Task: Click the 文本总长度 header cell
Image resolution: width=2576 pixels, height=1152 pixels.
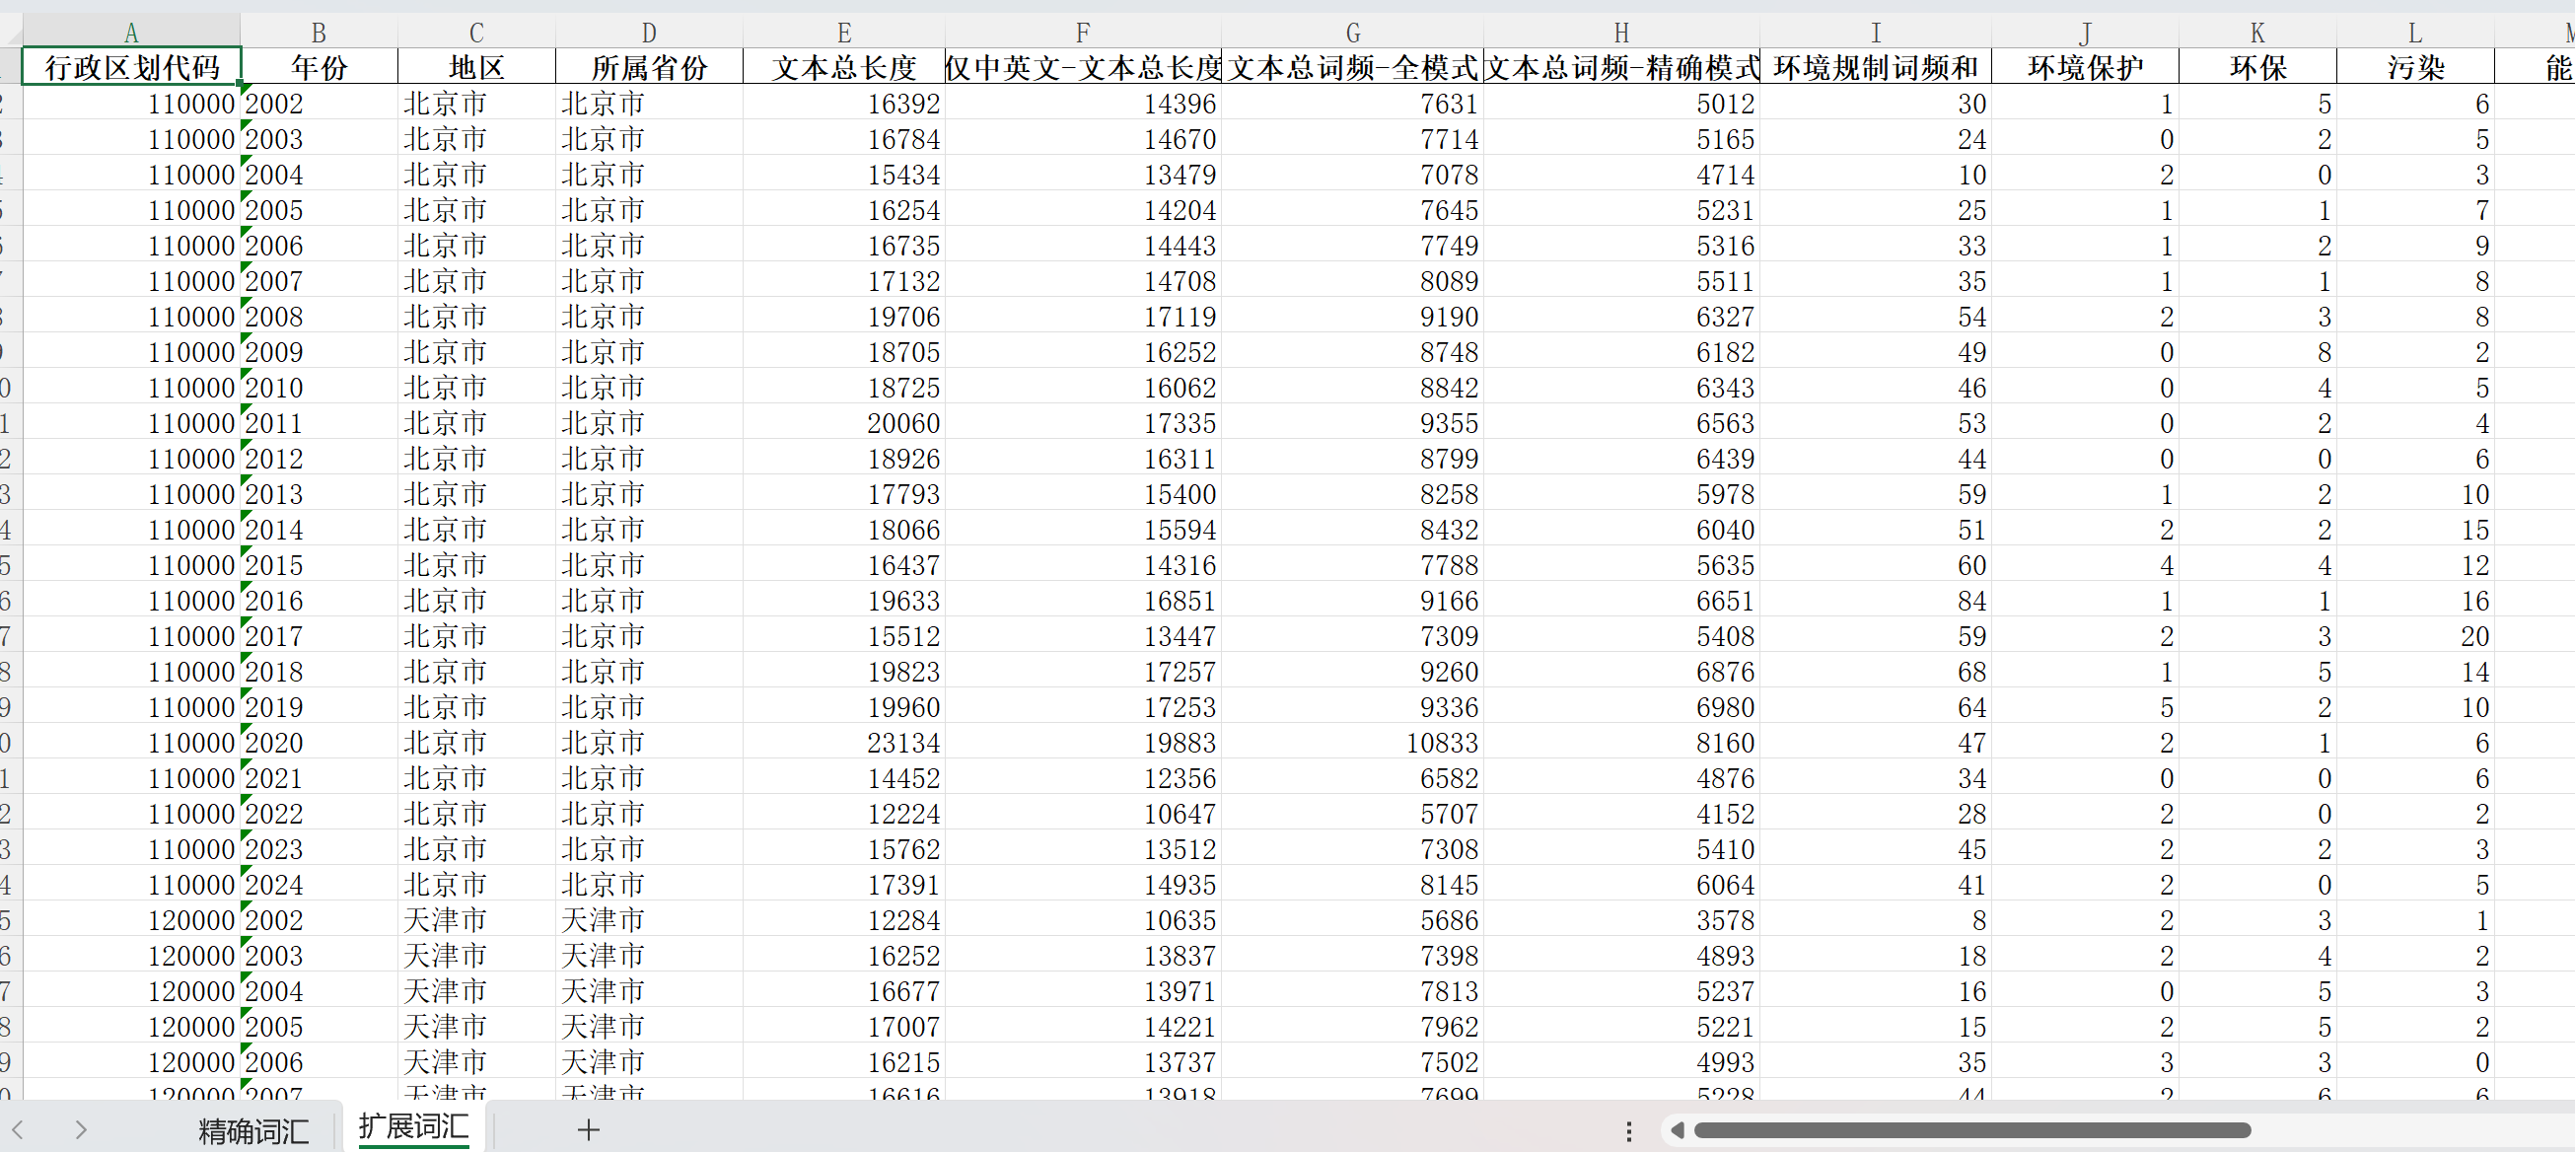Action: (843, 67)
